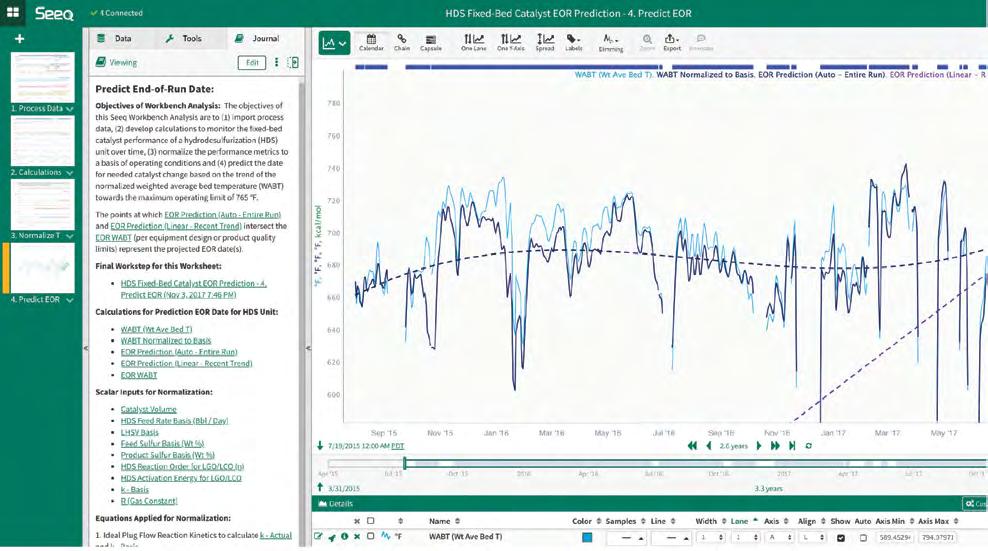This screenshot has height=551, width=988.
Task: Step display range forward half
Action: (759, 446)
